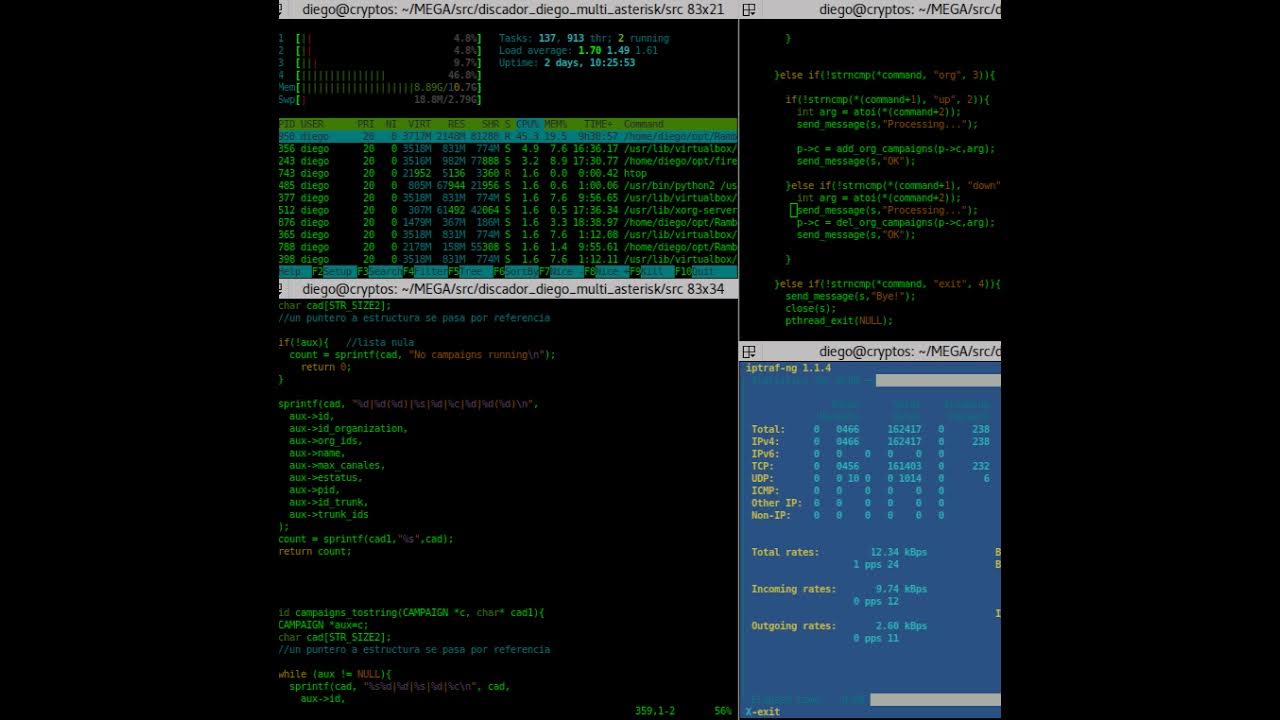Click Outgoing rates label in iptraf-ng
Viewport: 1280px width, 720px height.
(x=793, y=626)
